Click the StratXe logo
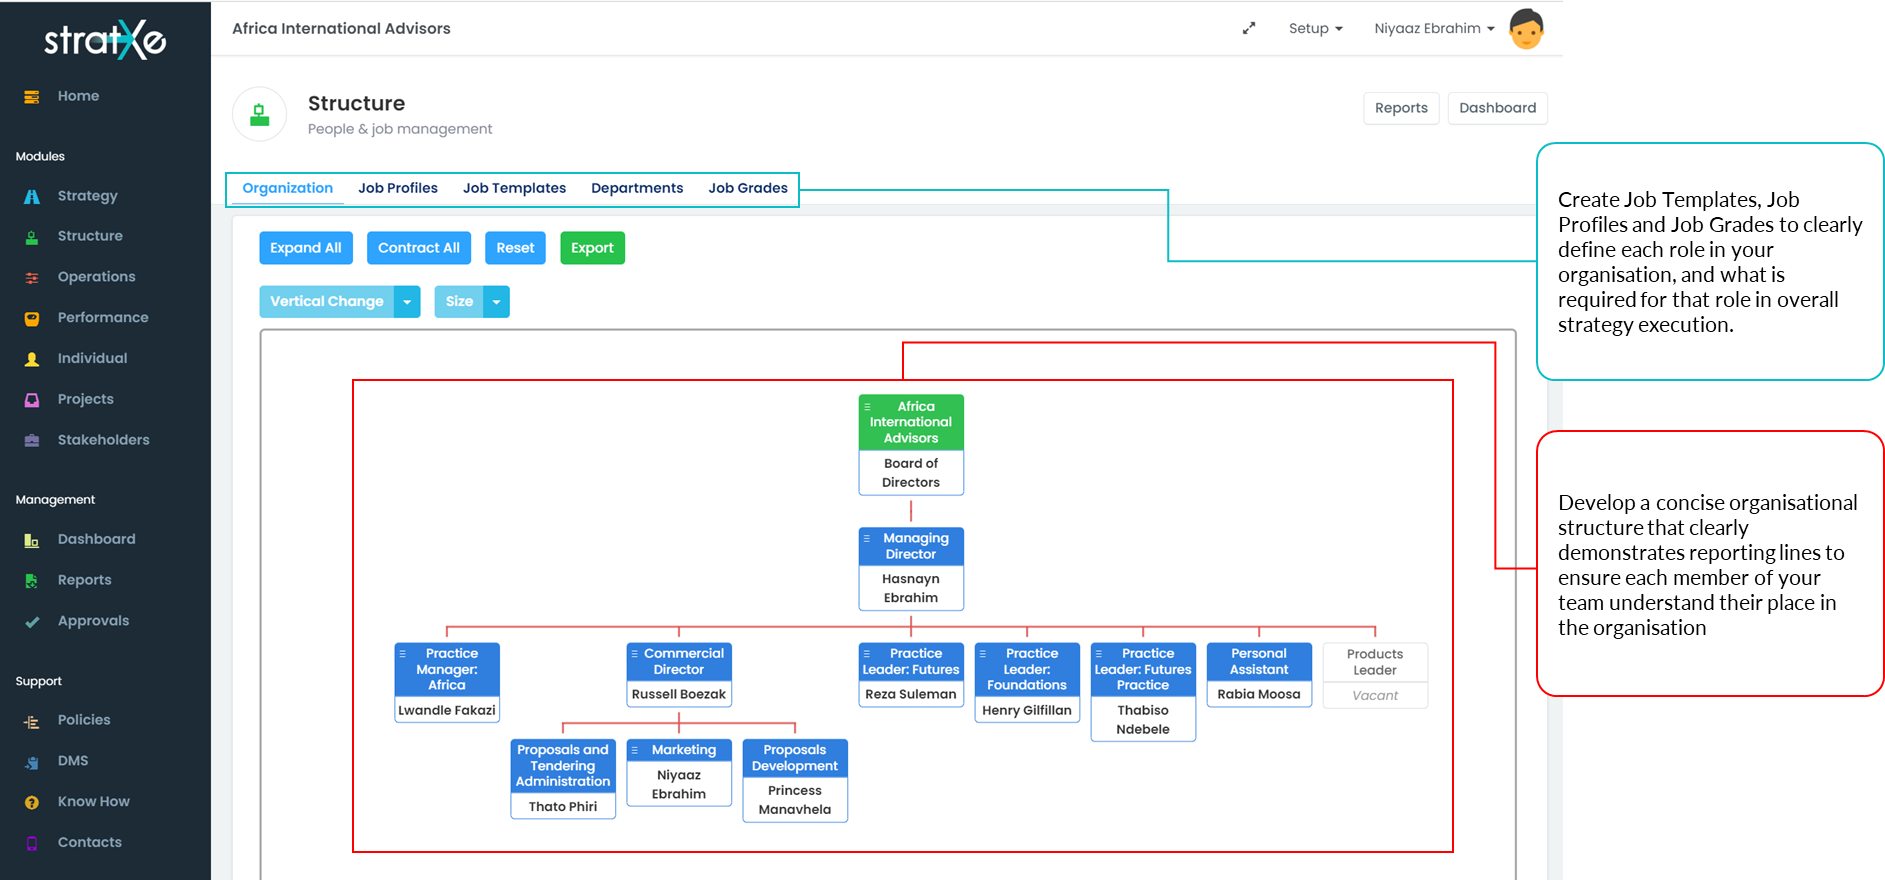The image size is (1885, 880). coord(105,39)
